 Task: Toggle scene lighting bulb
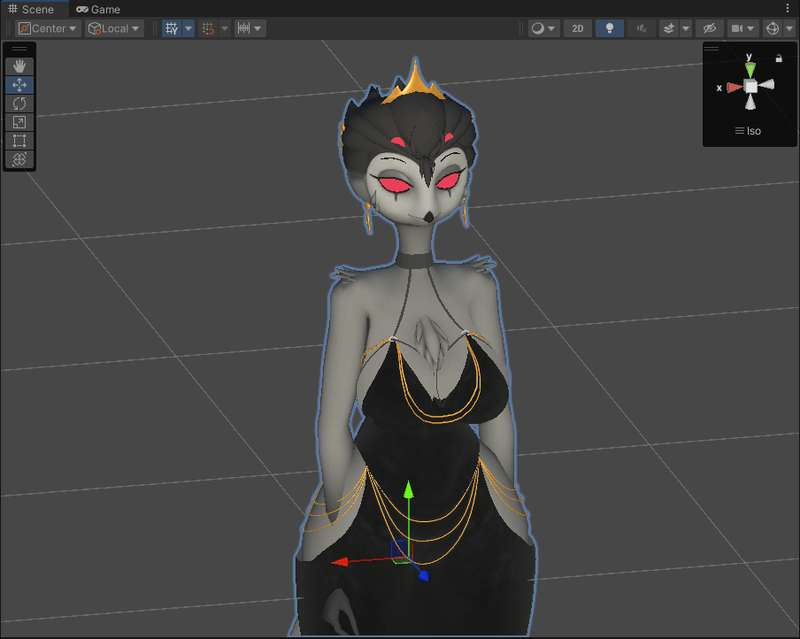pyautogui.click(x=609, y=29)
